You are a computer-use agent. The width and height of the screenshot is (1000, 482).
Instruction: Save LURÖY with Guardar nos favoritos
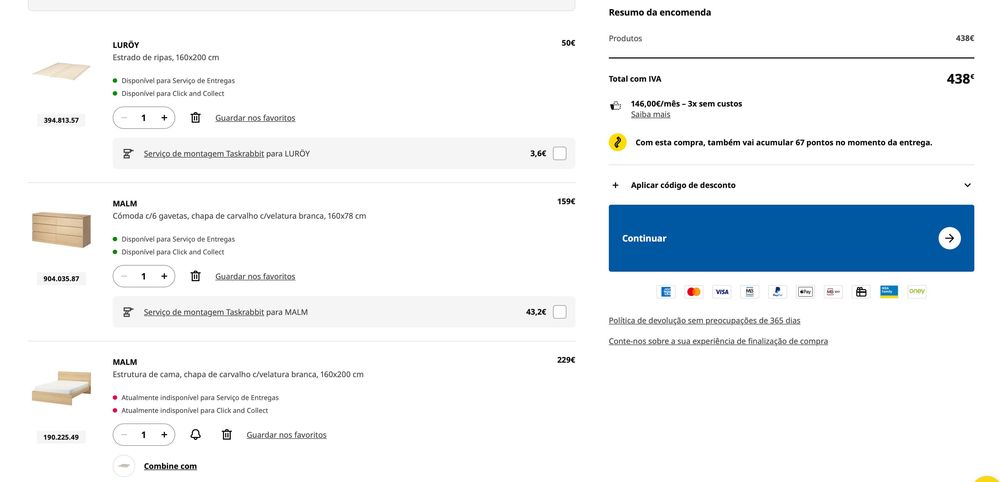tap(255, 118)
